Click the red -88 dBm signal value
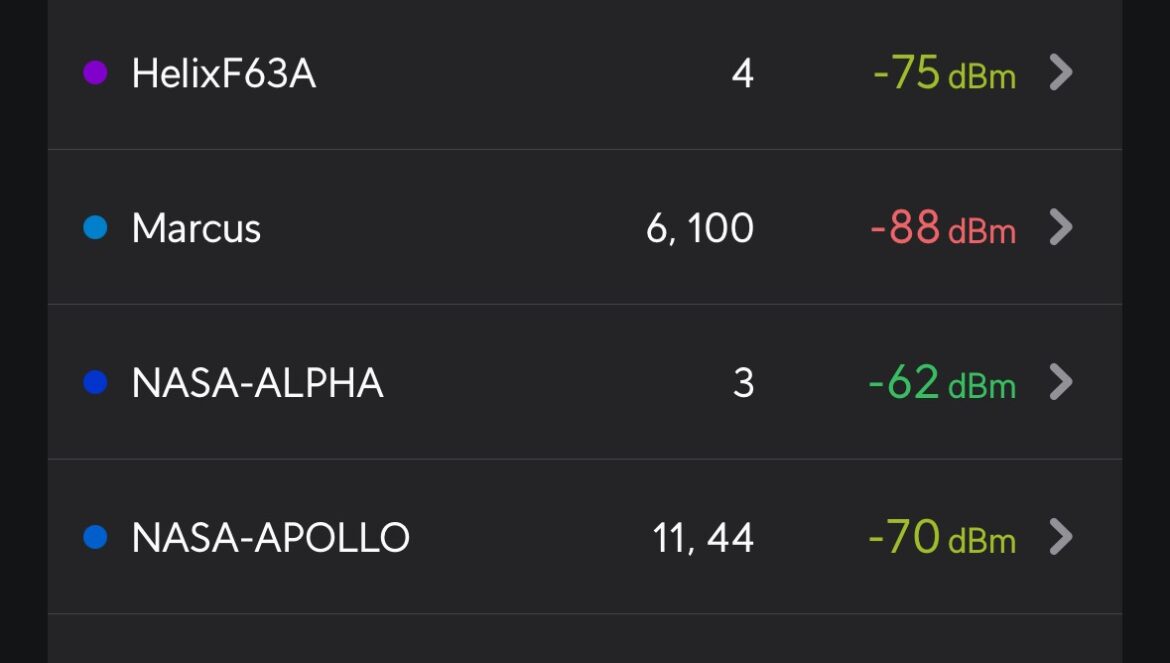1170x663 pixels. [x=943, y=228]
